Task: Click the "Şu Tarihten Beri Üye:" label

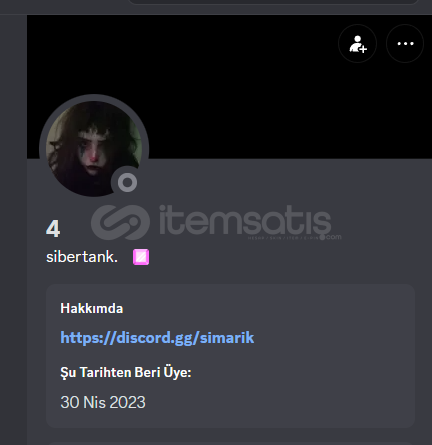Action: (126, 372)
